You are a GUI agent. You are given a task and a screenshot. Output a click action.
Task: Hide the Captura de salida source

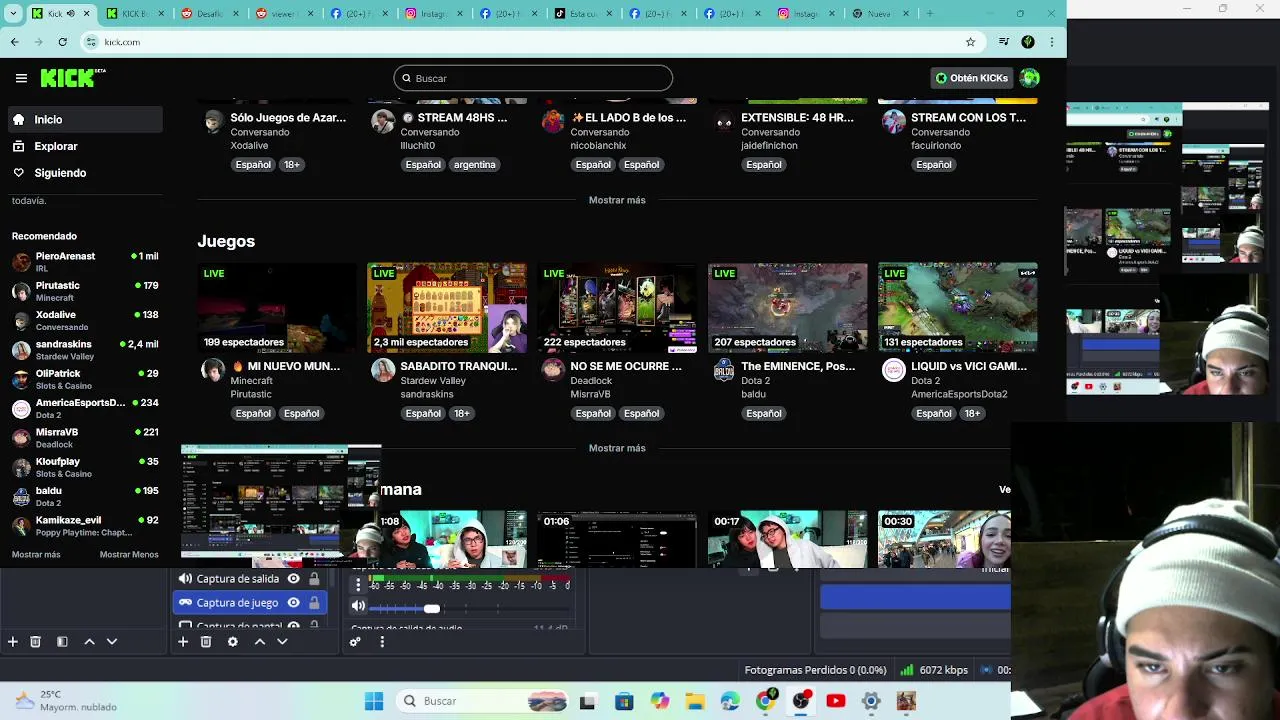tap(293, 579)
